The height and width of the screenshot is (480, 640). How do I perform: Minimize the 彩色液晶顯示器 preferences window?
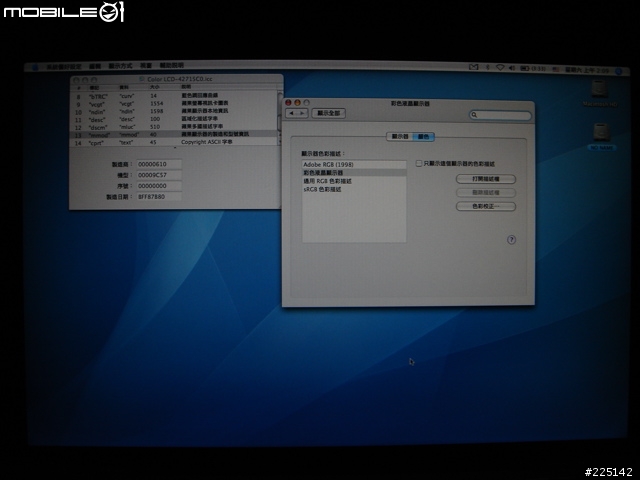(x=297, y=102)
